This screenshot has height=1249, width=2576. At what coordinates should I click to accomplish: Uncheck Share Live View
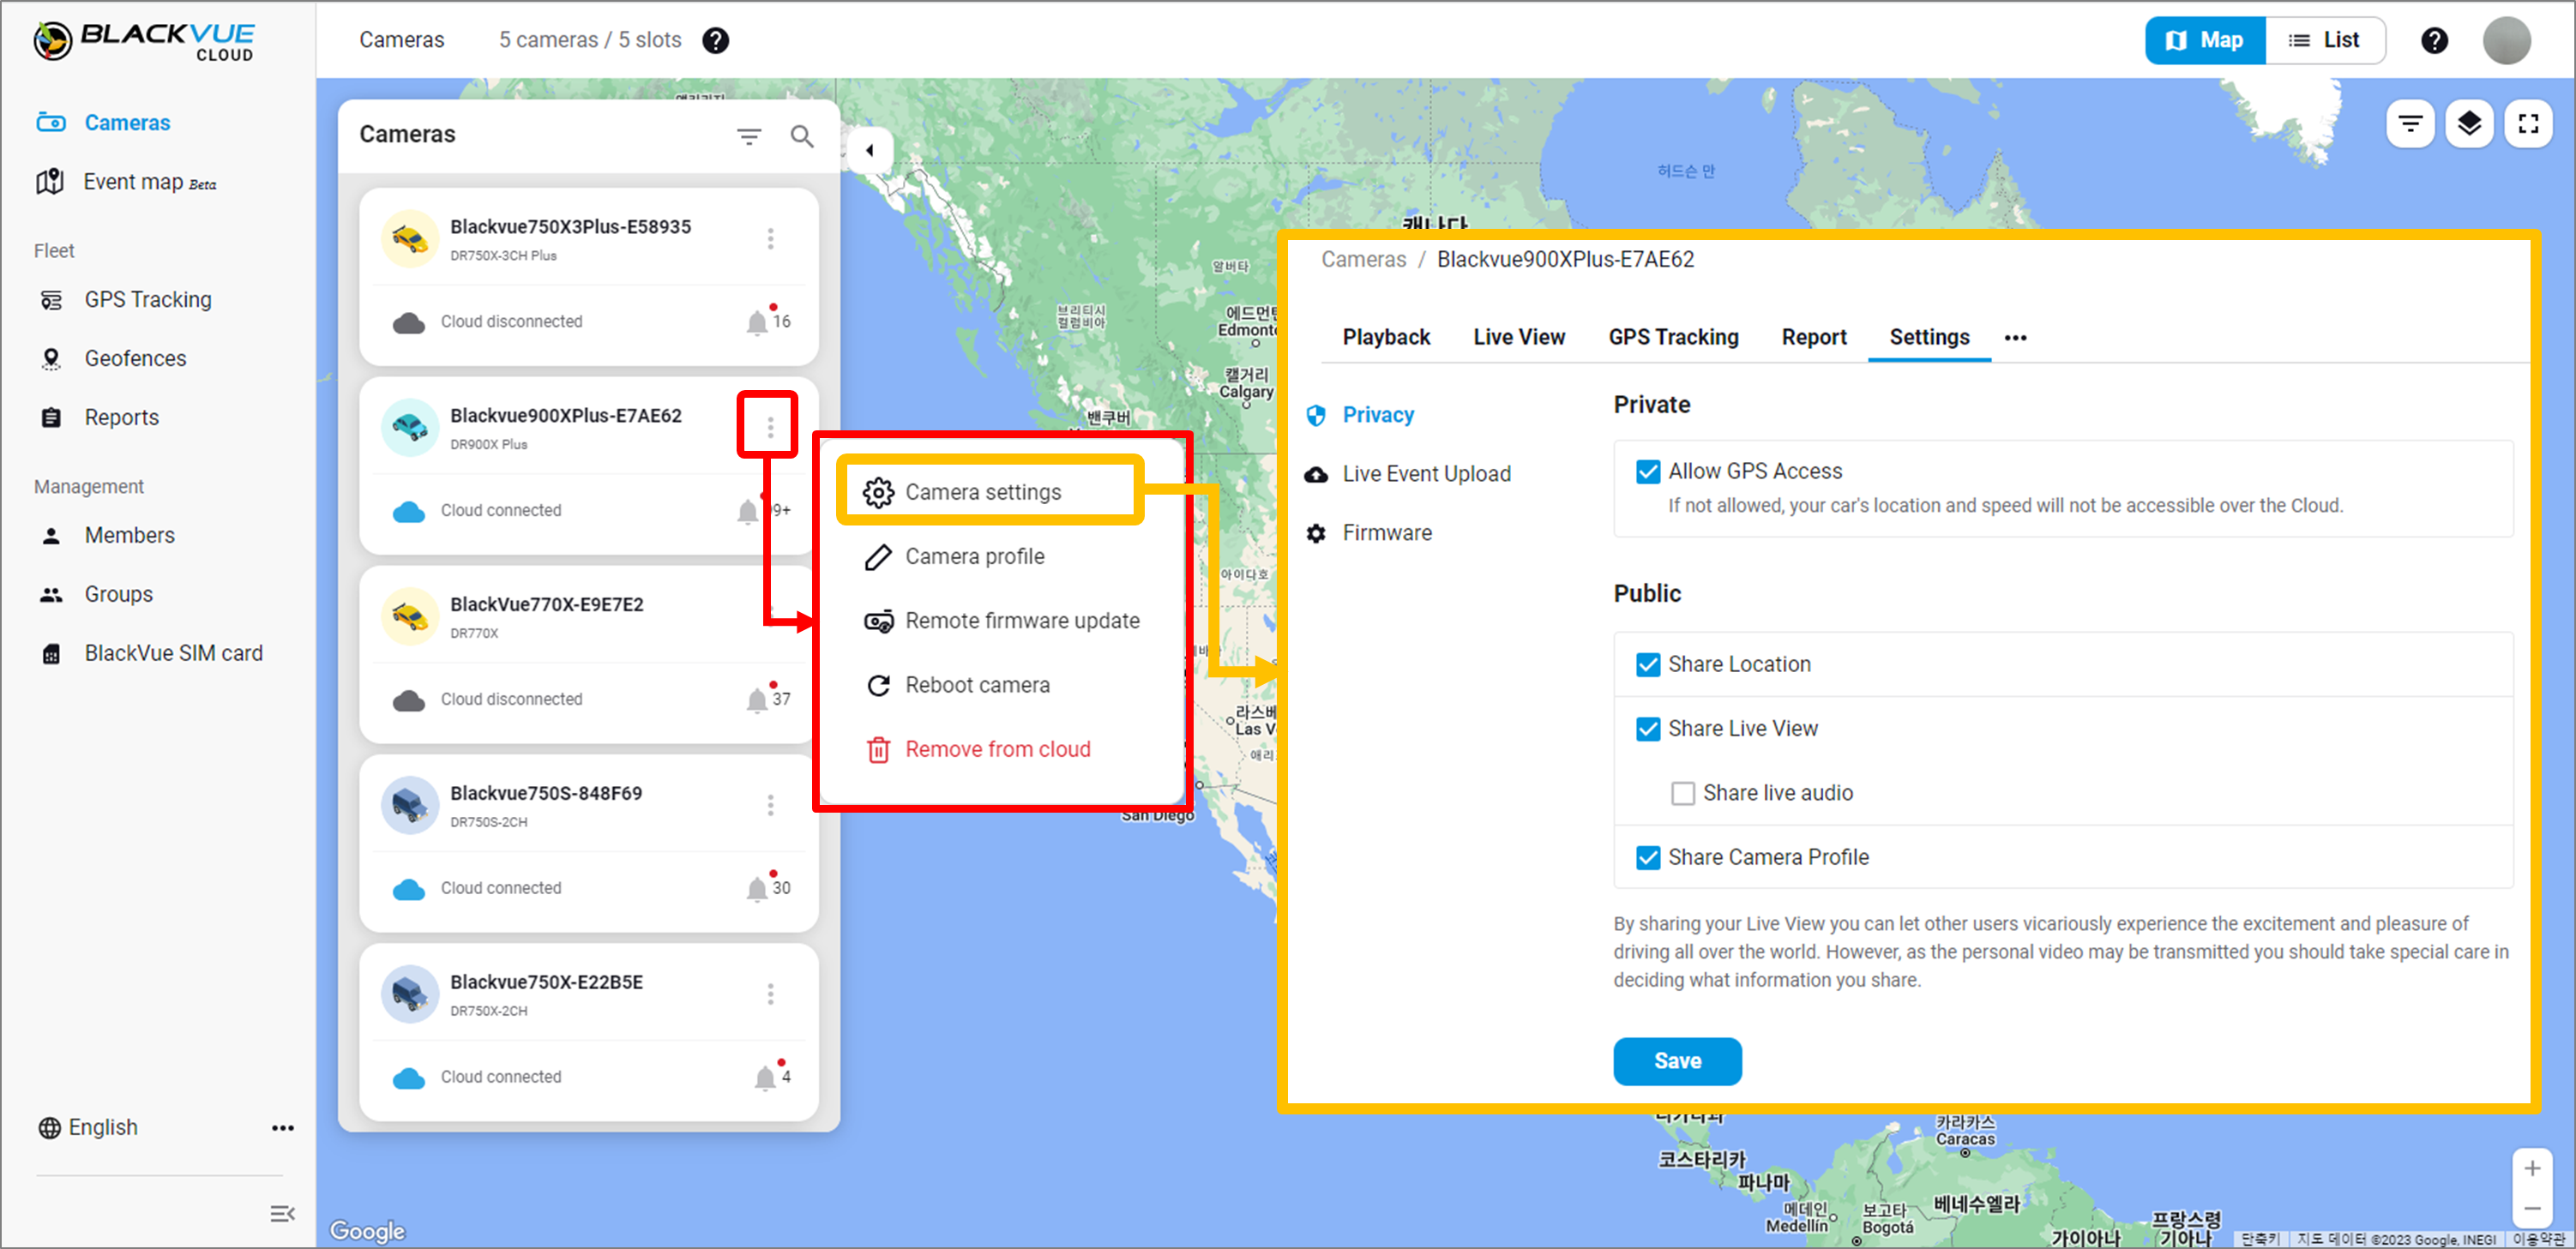pyautogui.click(x=1647, y=728)
